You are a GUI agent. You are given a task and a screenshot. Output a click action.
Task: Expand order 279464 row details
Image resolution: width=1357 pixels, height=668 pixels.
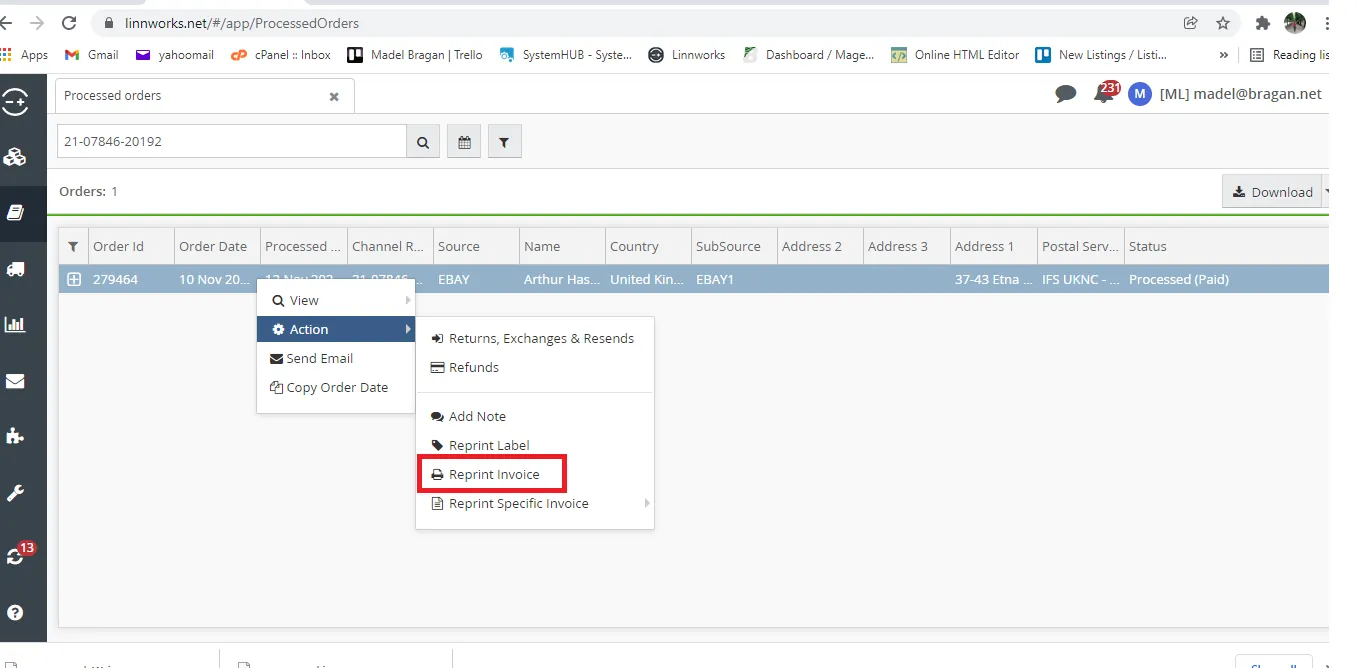click(x=74, y=279)
